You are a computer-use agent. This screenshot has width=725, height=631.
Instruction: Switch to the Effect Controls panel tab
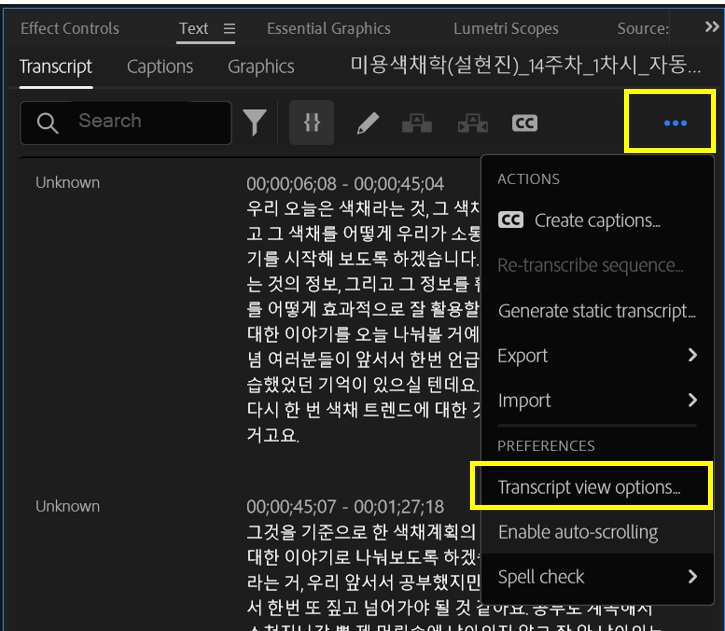pyautogui.click(x=70, y=29)
